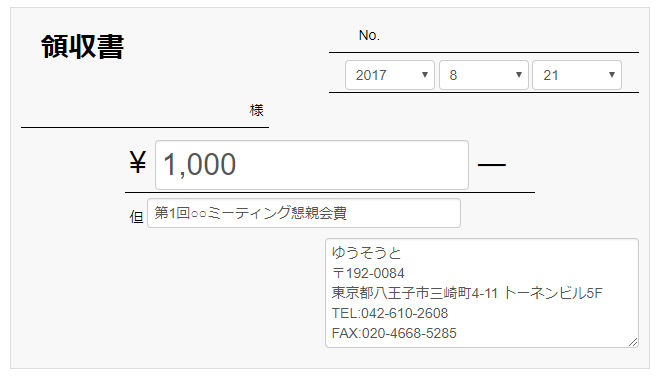The height and width of the screenshot is (379, 659).
Task: Click the 様 honorific label
Action: 256,111
